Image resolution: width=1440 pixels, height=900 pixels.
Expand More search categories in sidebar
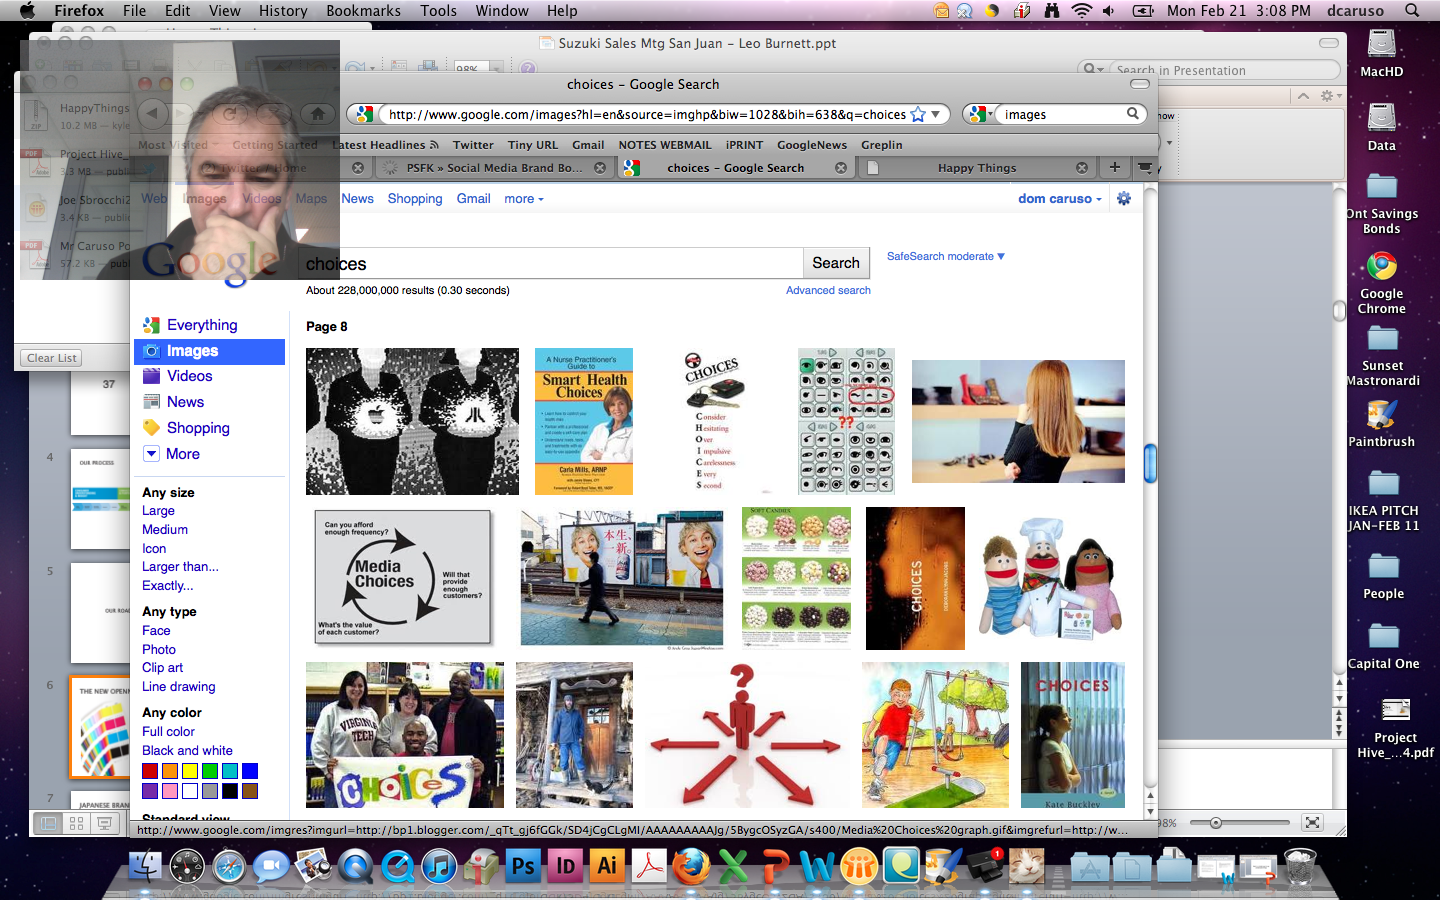pos(182,454)
